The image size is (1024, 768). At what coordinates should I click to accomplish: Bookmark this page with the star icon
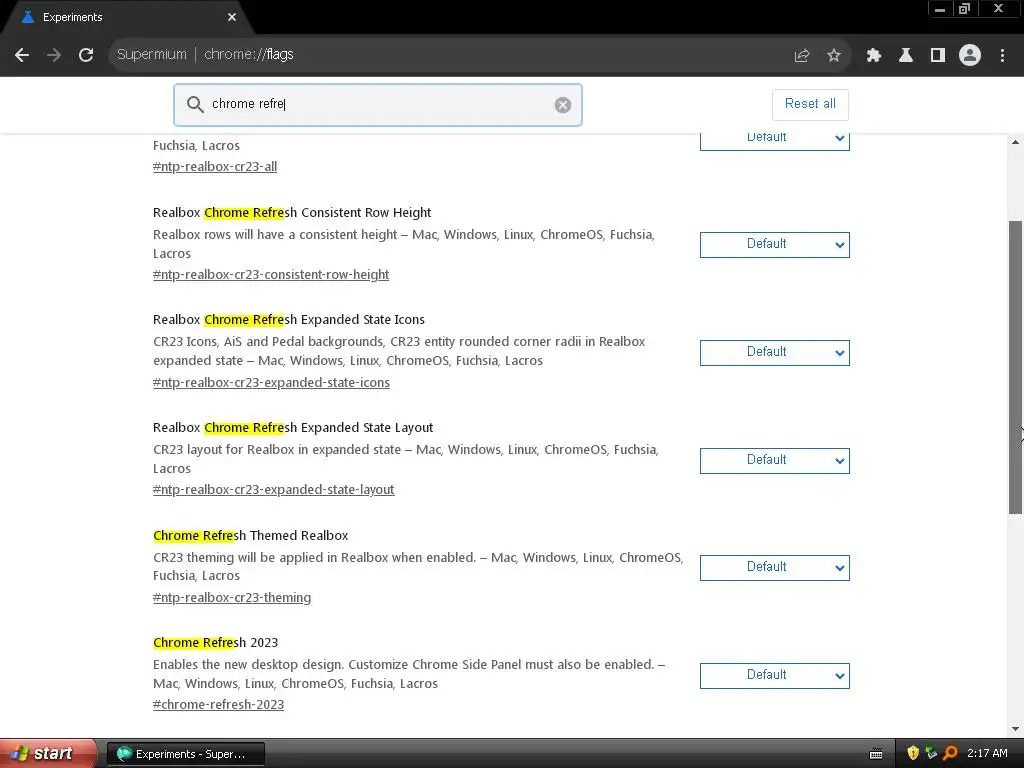[834, 56]
